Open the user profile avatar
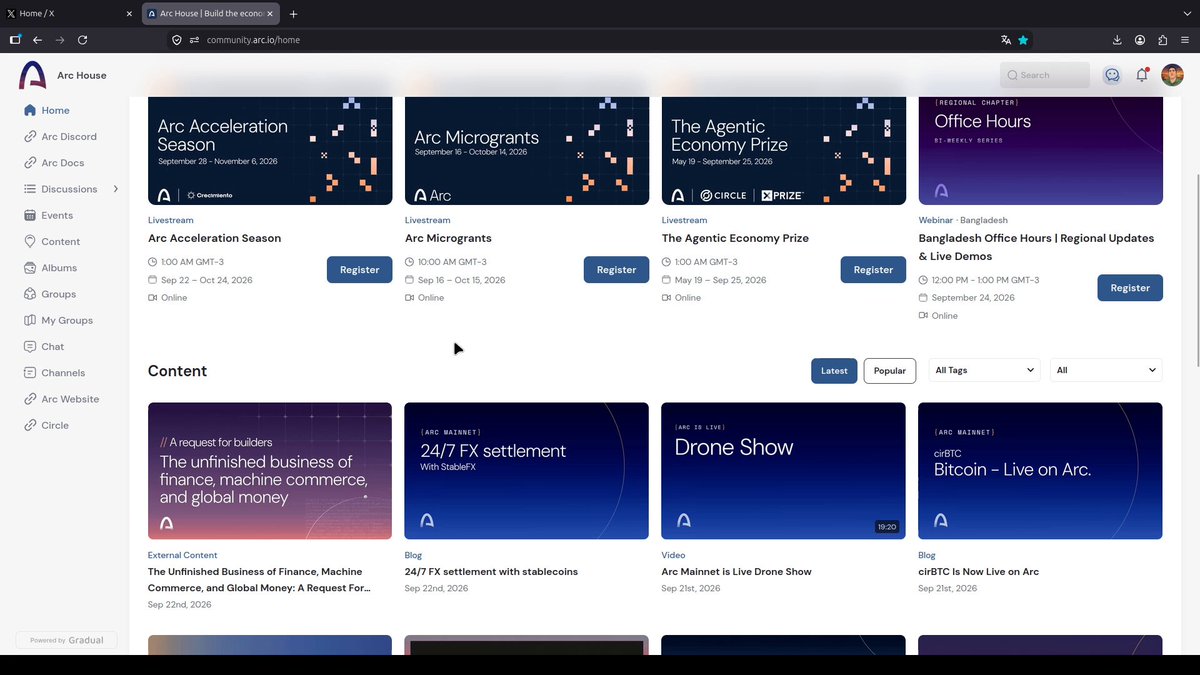The image size is (1200, 675). [1172, 75]
